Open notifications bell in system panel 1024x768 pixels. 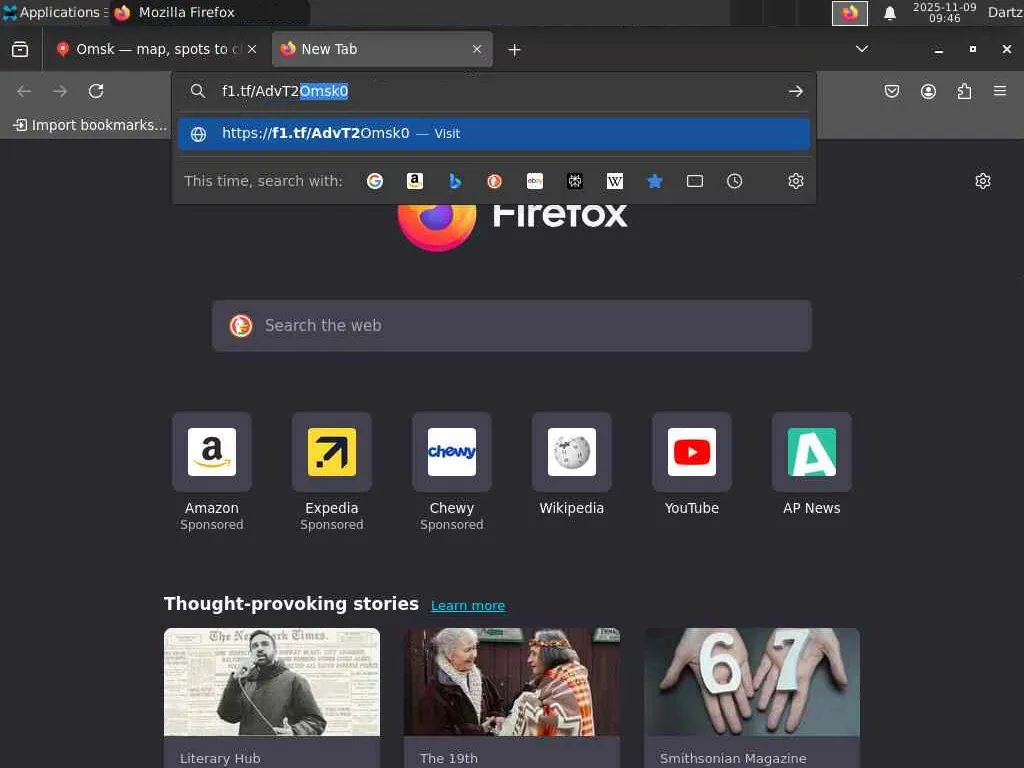coord(889,12)
